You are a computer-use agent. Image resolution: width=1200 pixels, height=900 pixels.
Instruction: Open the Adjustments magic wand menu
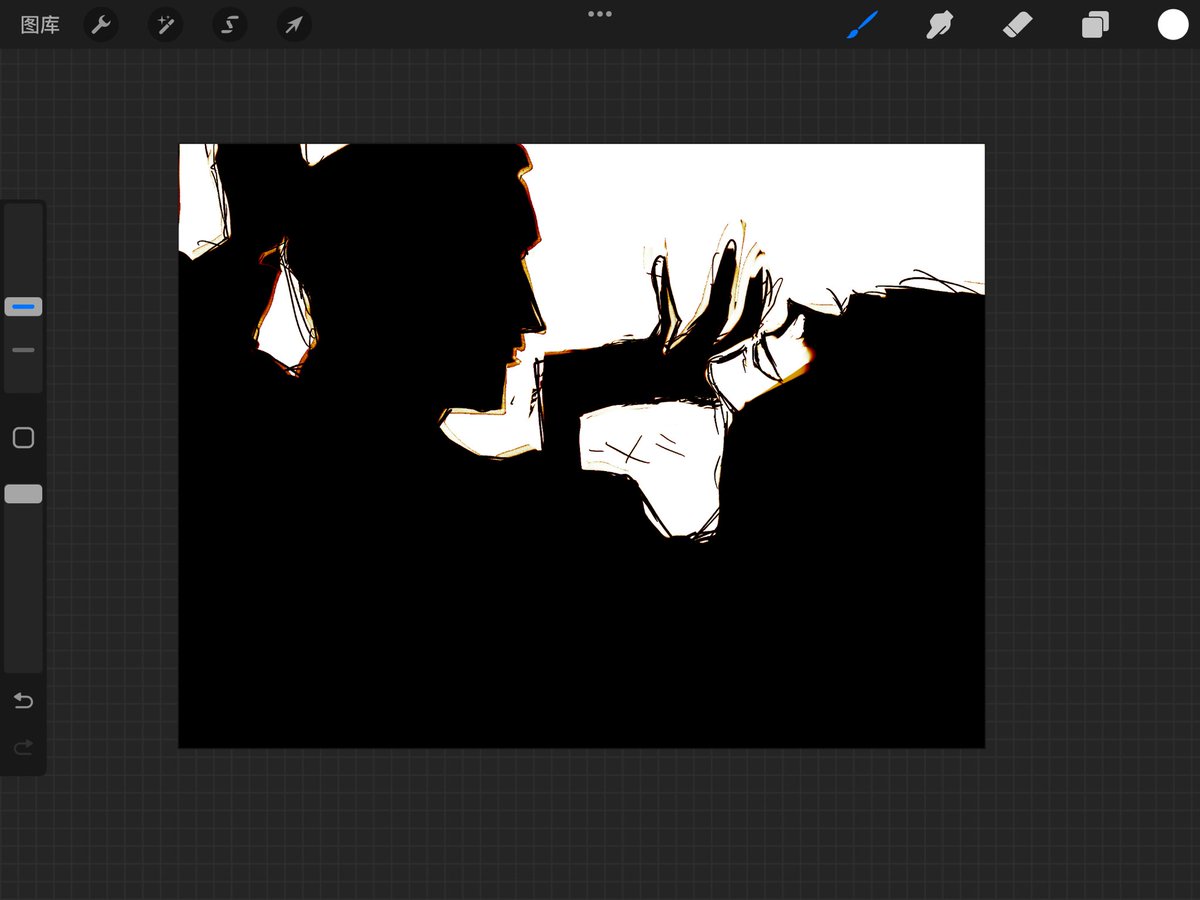coord(165,25)
